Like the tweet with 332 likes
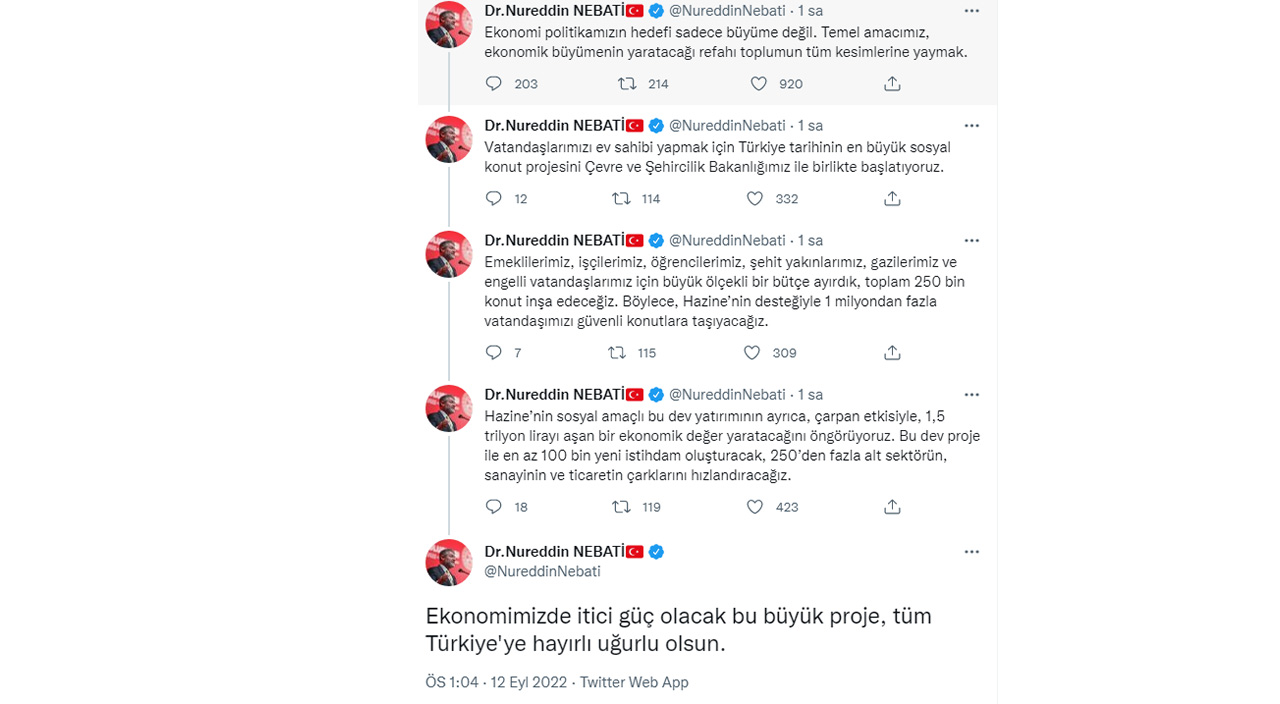 coord(754,198)
